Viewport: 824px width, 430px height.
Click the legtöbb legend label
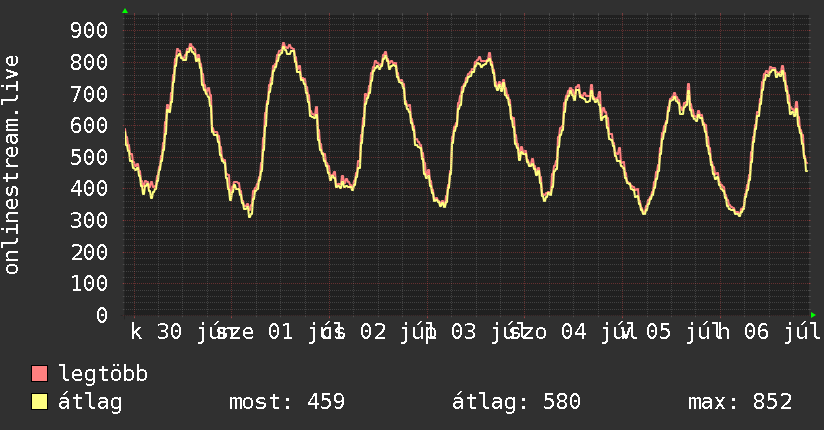(103, 374)
